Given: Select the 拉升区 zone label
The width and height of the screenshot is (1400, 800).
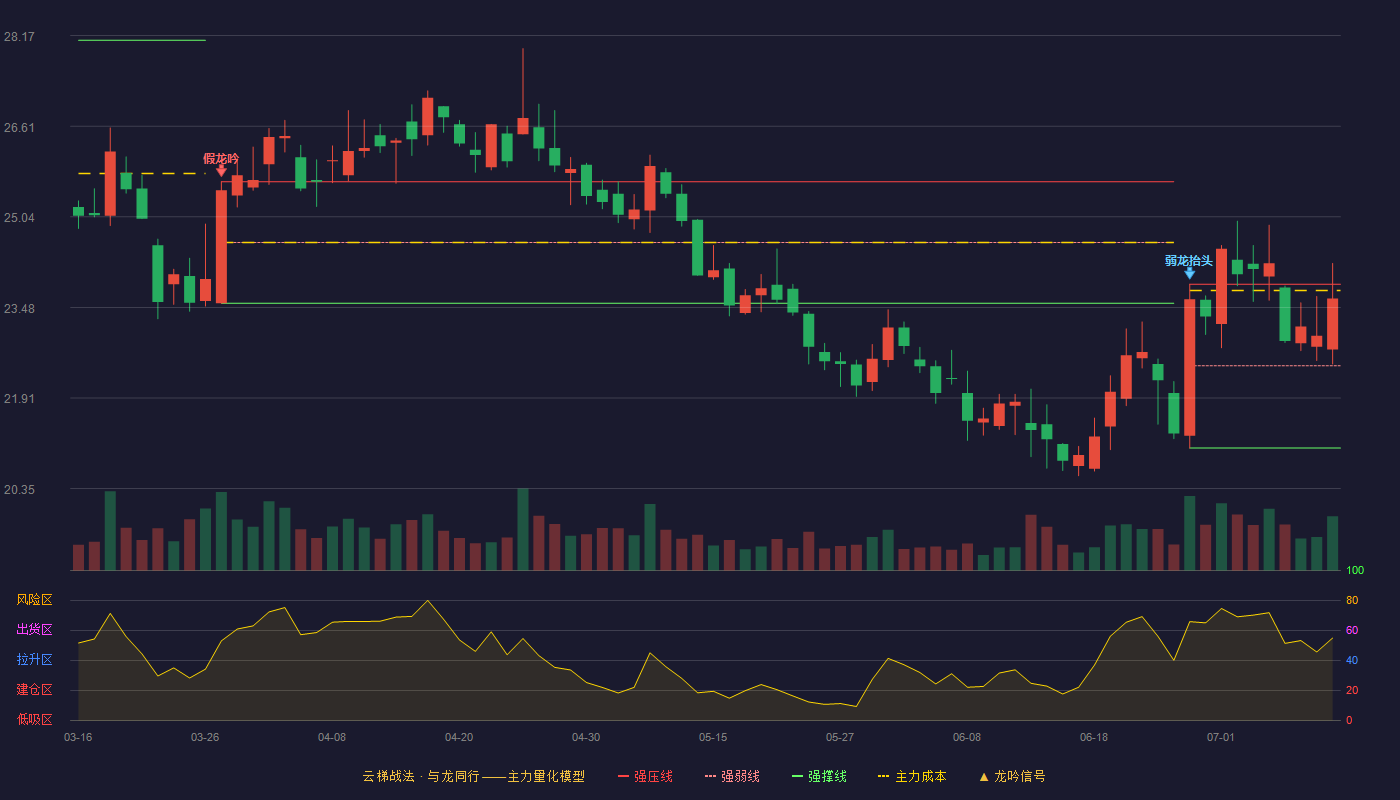Looking at the screenshot, I should coord(34,660).
